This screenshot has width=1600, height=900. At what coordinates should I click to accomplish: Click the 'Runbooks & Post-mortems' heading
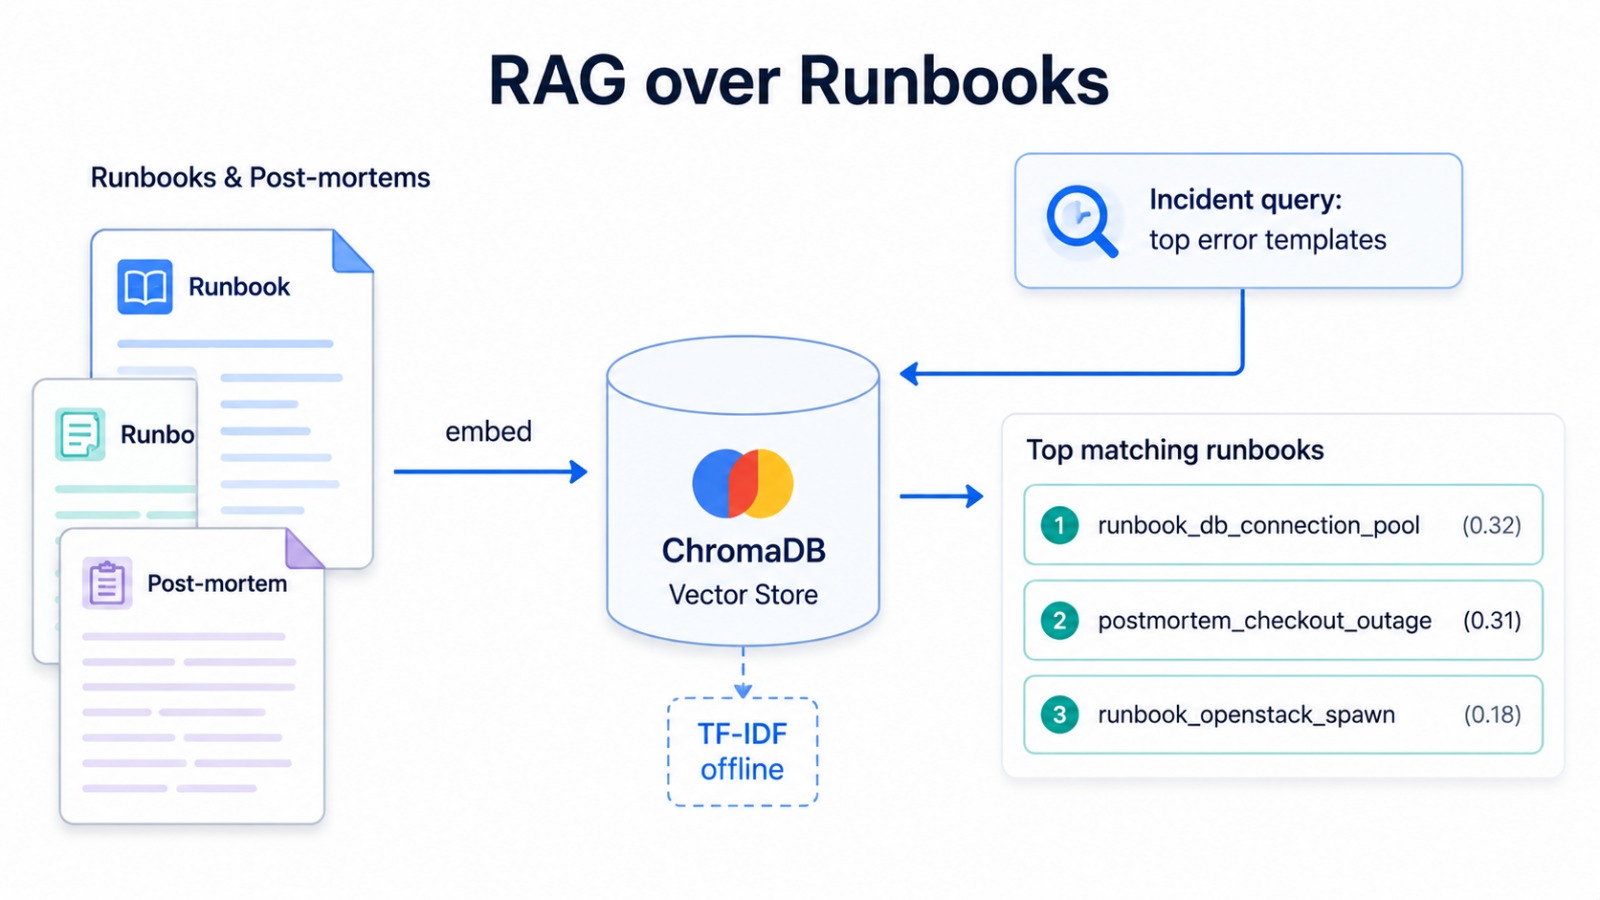pos(260,178)
